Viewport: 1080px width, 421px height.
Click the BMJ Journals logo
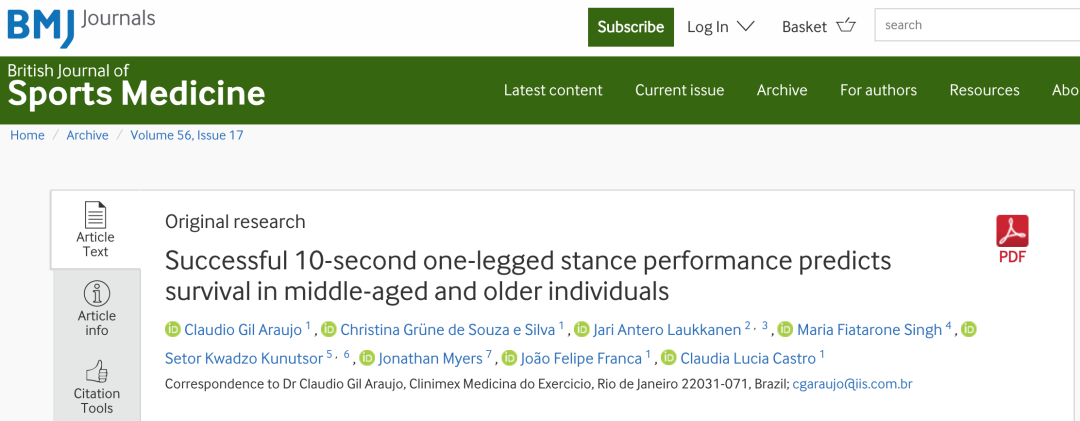coord(80,26)
